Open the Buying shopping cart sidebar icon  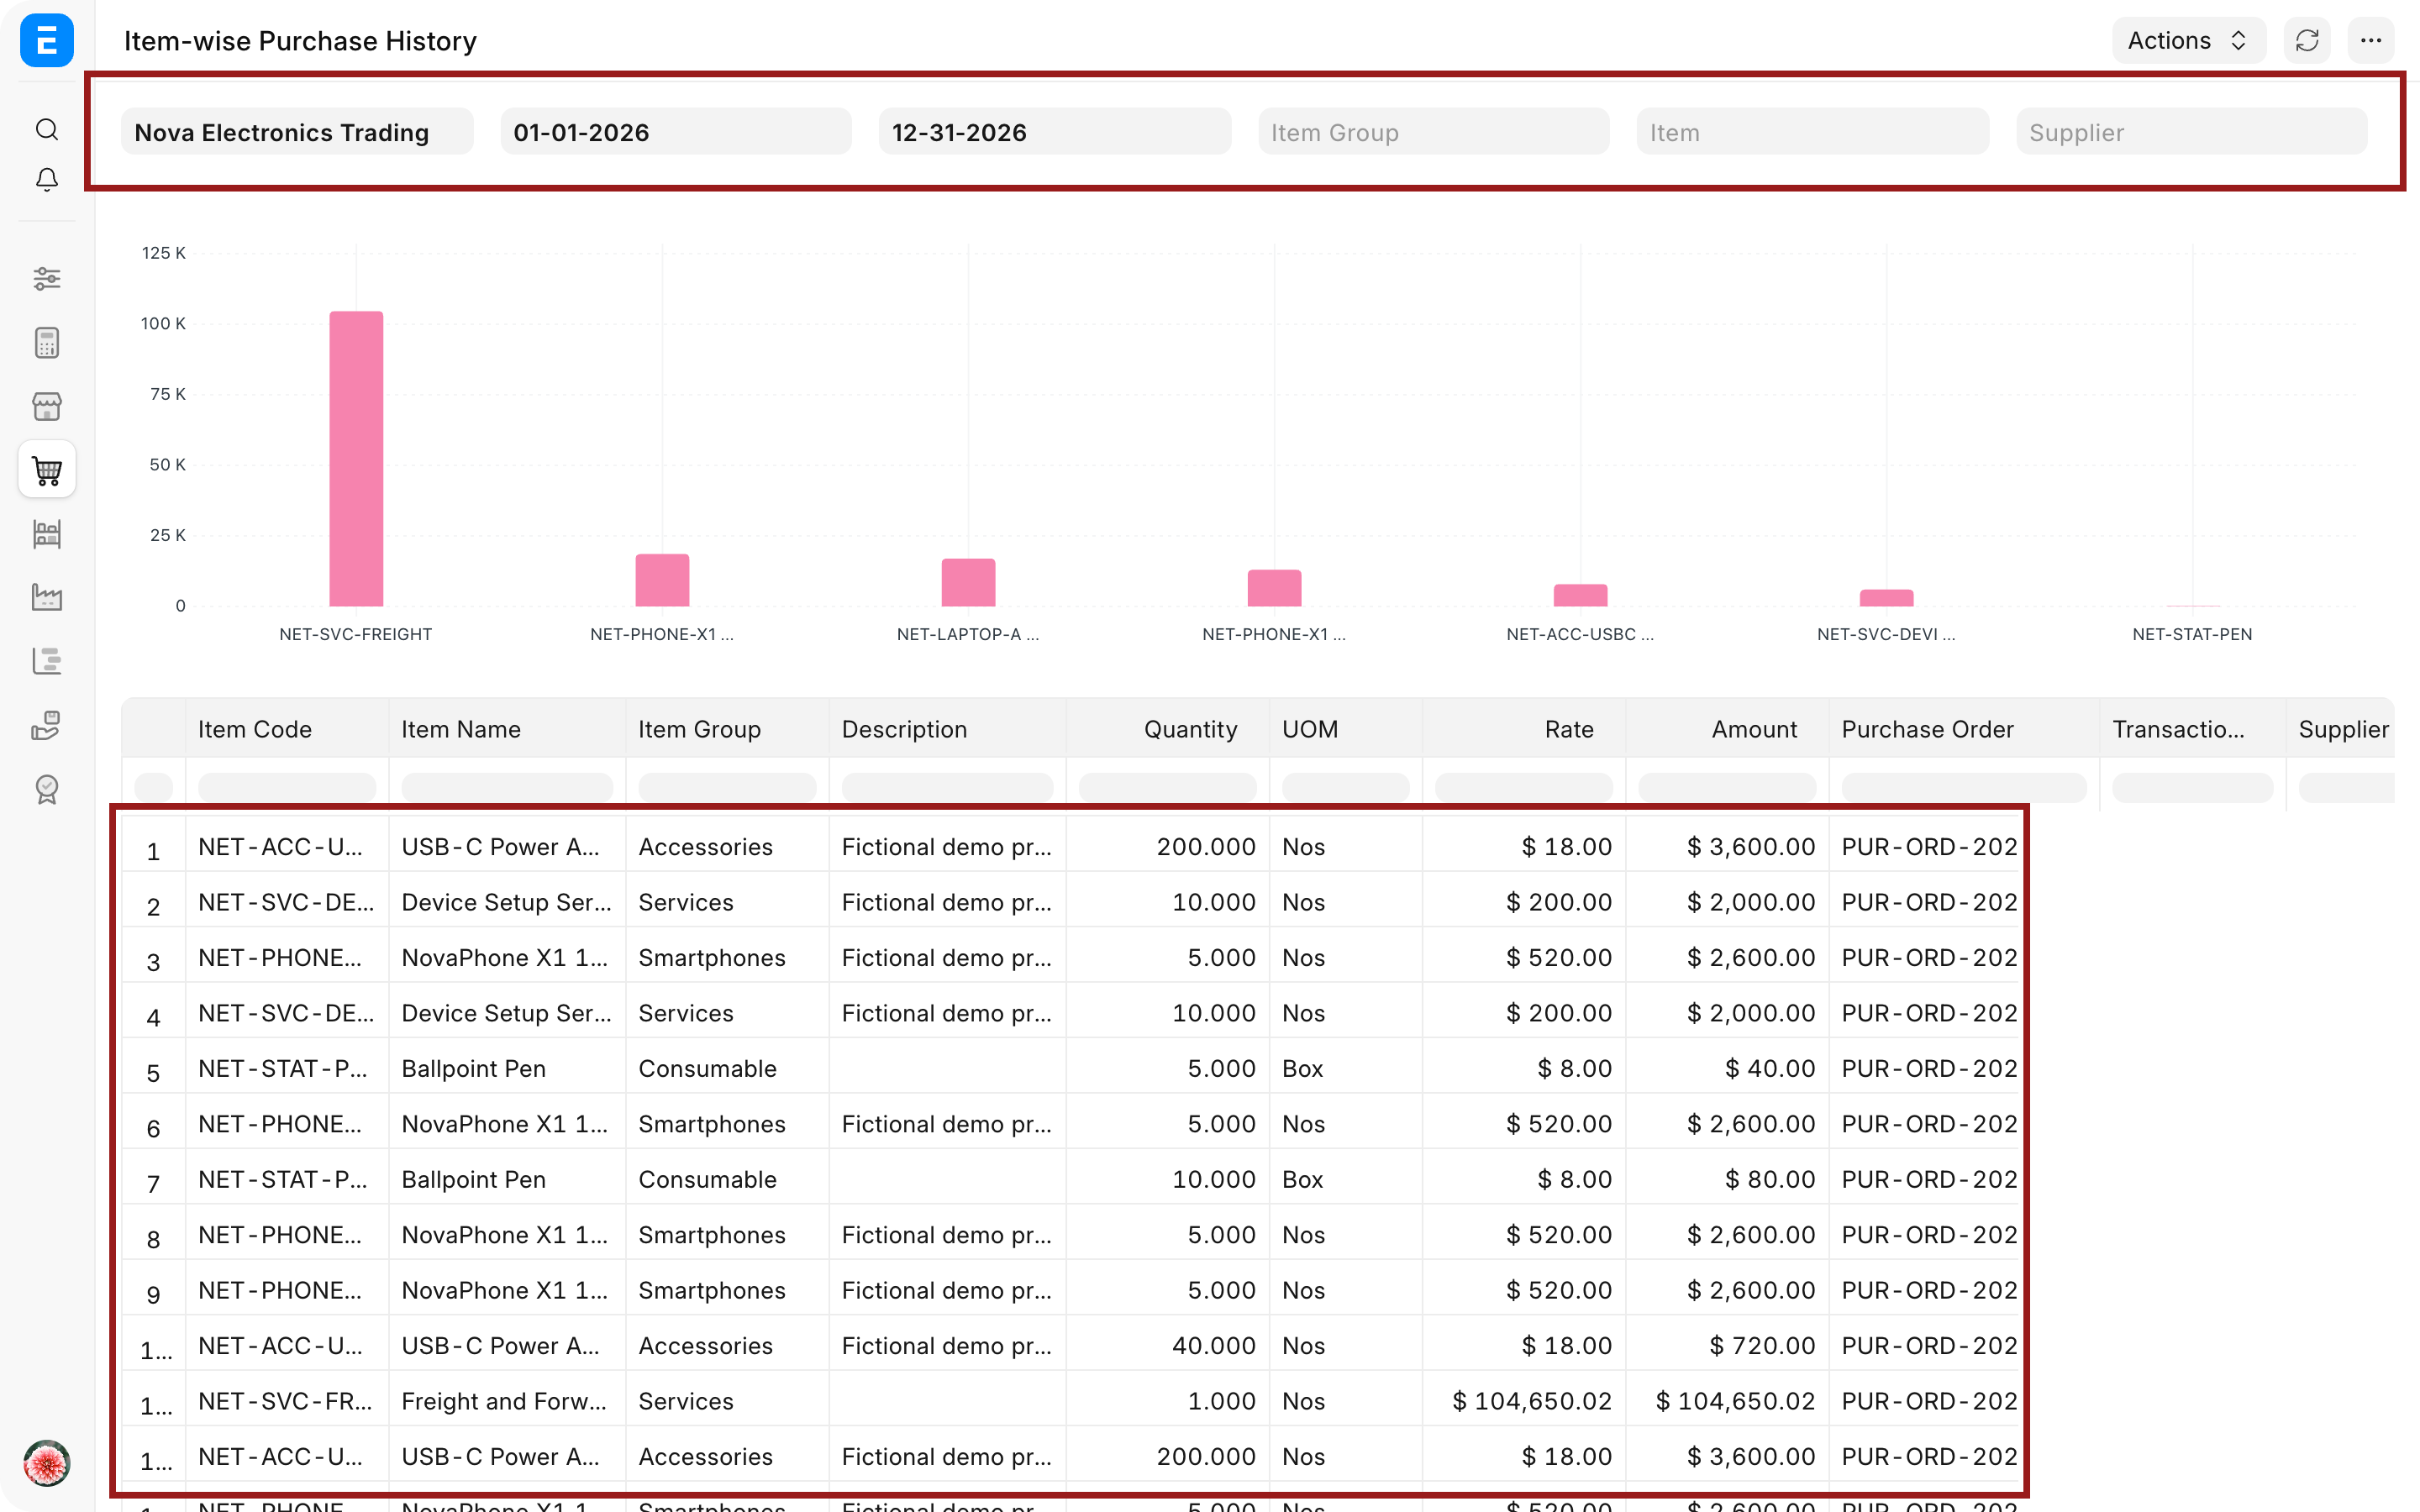point(46,470)
